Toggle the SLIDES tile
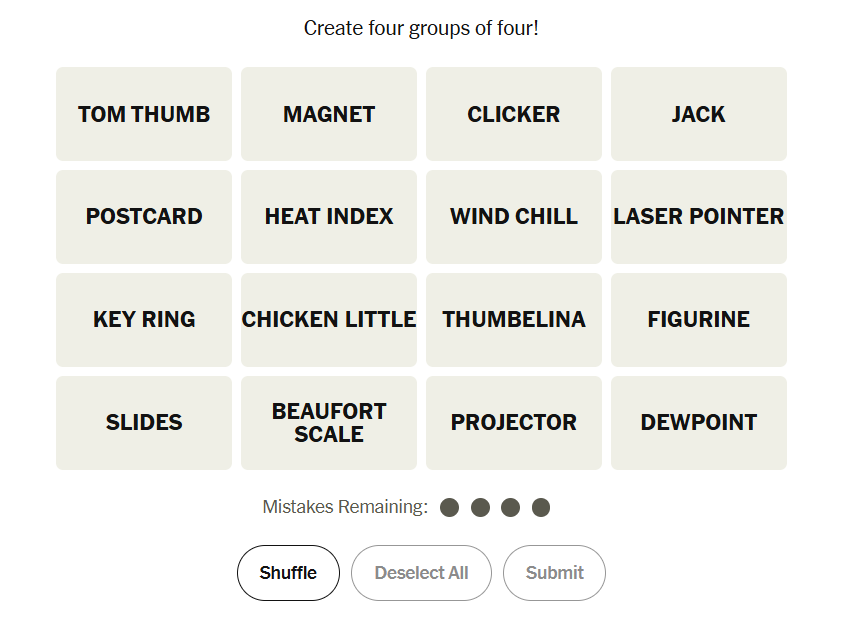845x629 pixels. [144, 423]
